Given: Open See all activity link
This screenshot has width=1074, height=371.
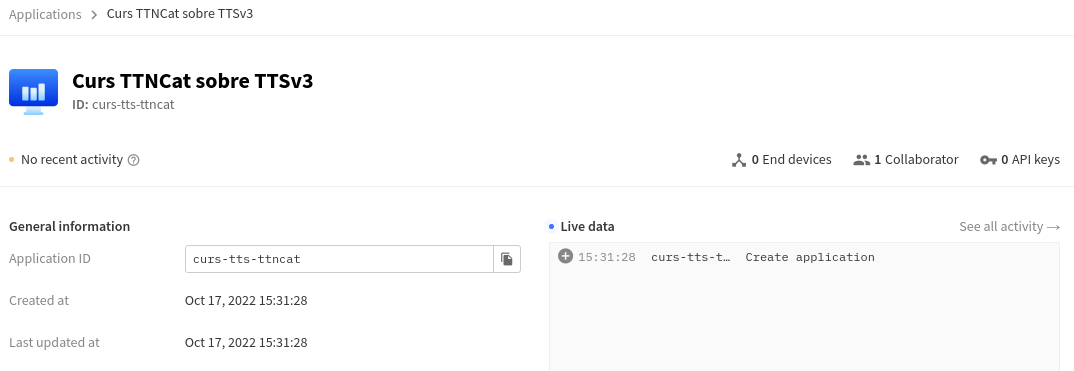Looking at the screenshot, I should click(x=1010, y=227).
